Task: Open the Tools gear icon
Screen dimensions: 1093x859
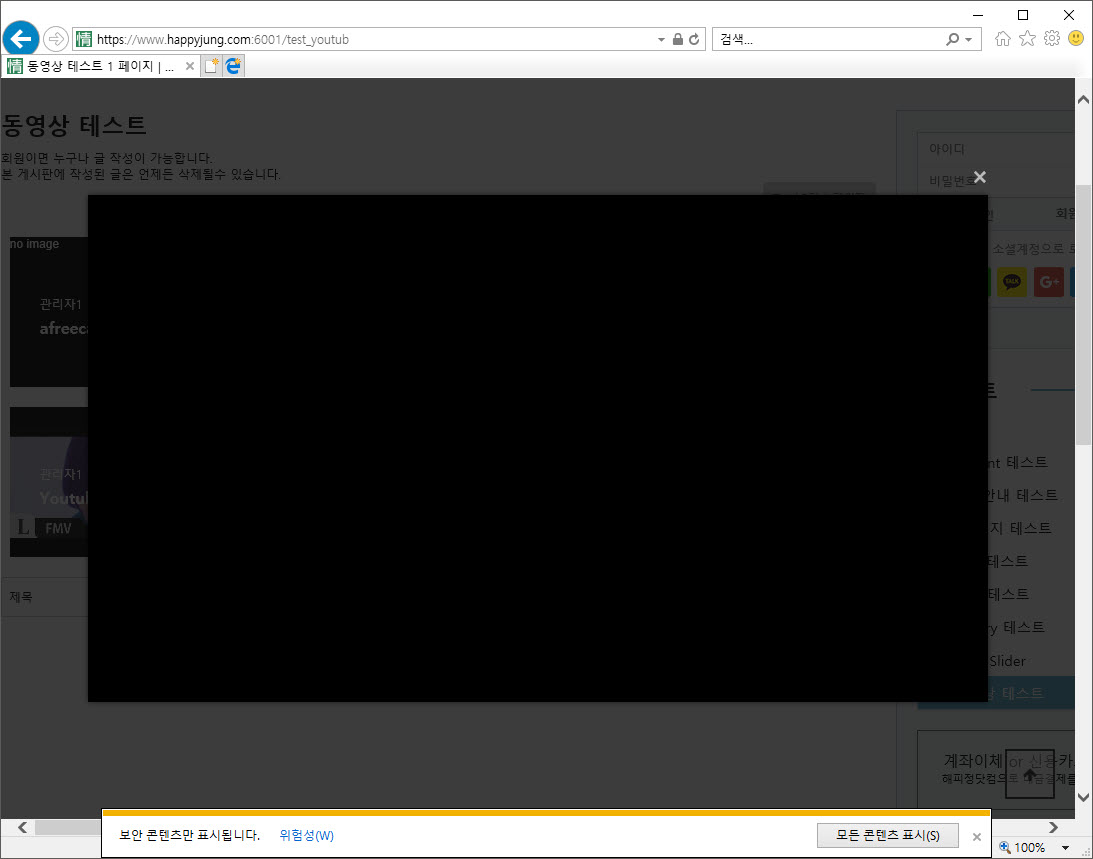Action: point(1051,39)
